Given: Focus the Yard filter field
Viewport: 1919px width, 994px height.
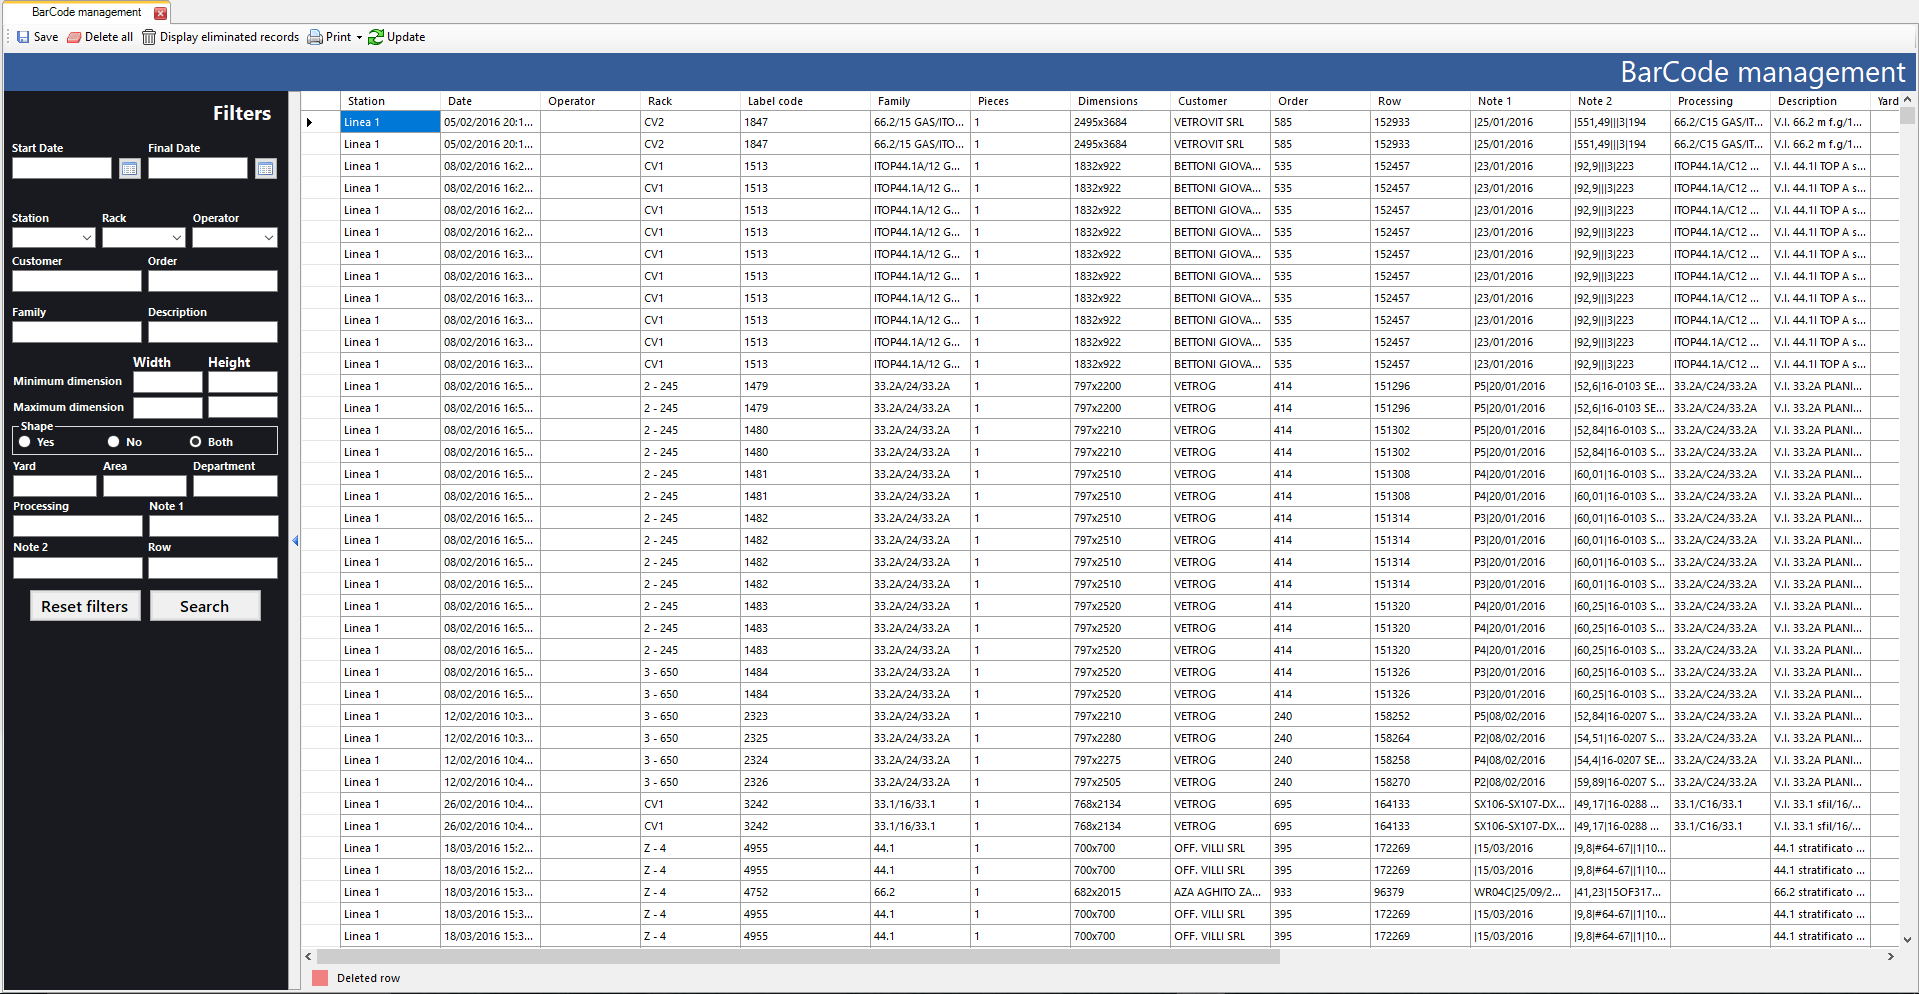Looking at the screenshot, I should pyautogui.click(x=55, y=486).
